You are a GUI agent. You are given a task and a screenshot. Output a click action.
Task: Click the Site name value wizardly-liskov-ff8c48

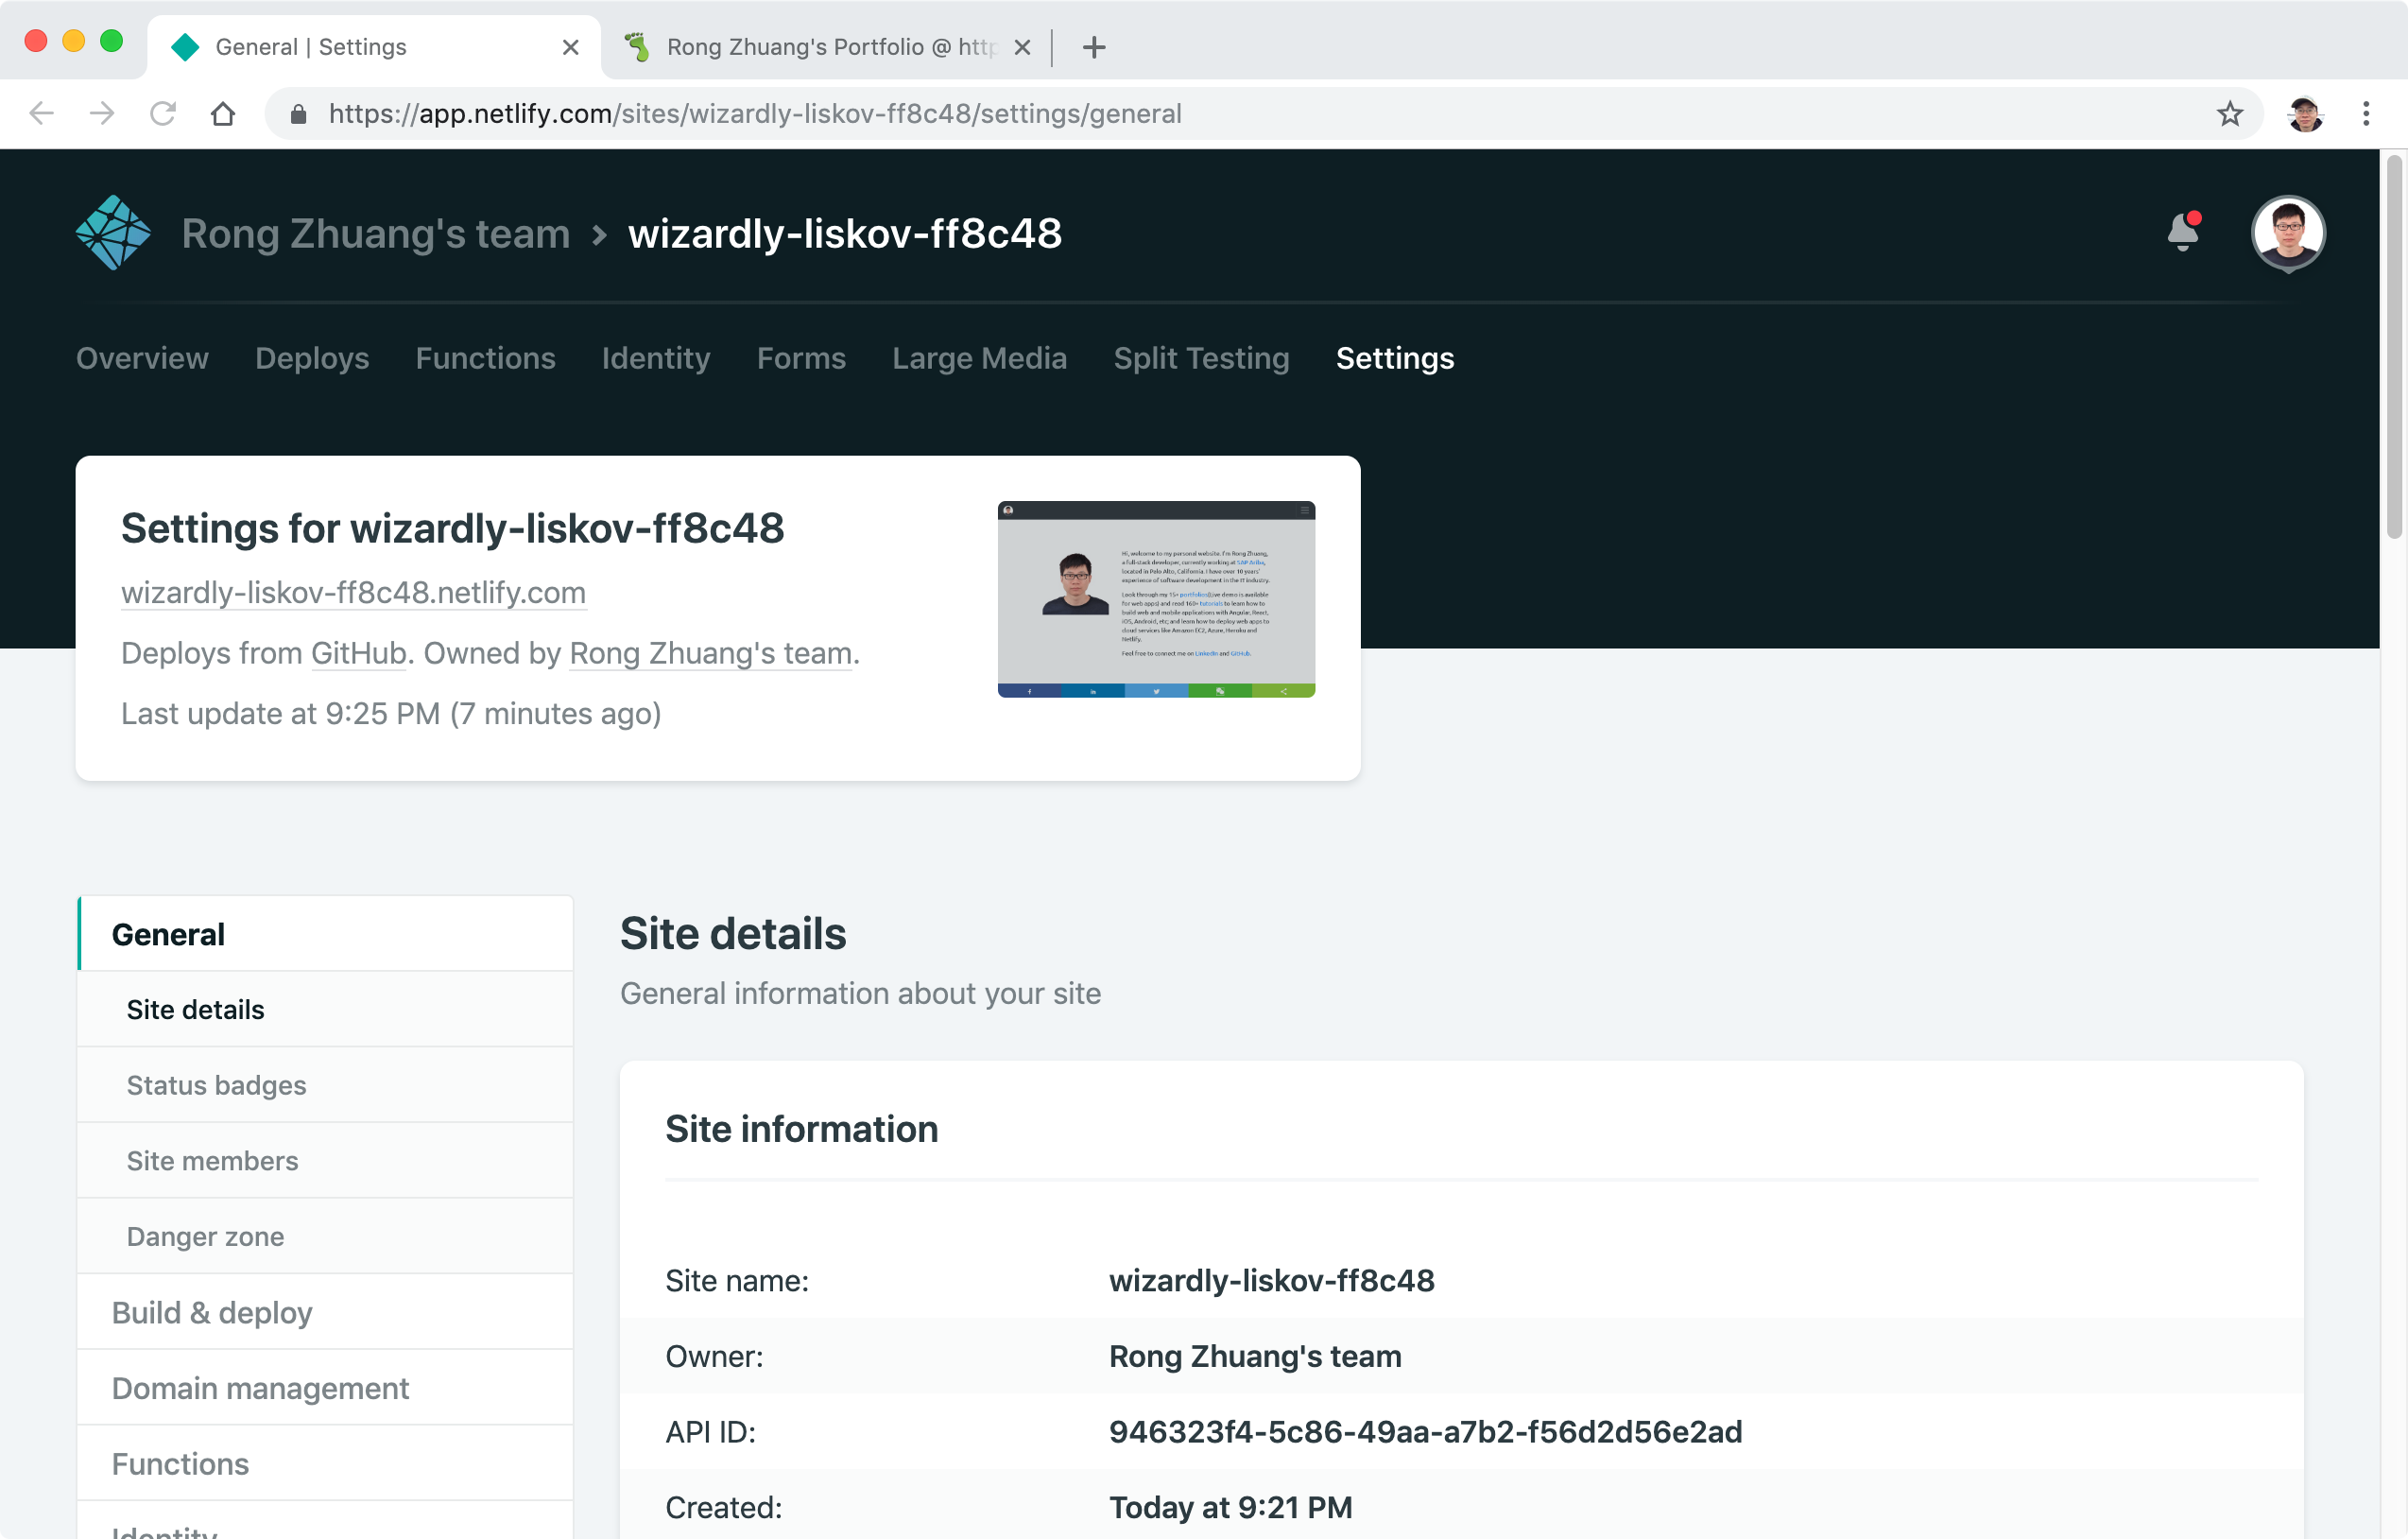pyautogui.click(x=1271, y=1280)
